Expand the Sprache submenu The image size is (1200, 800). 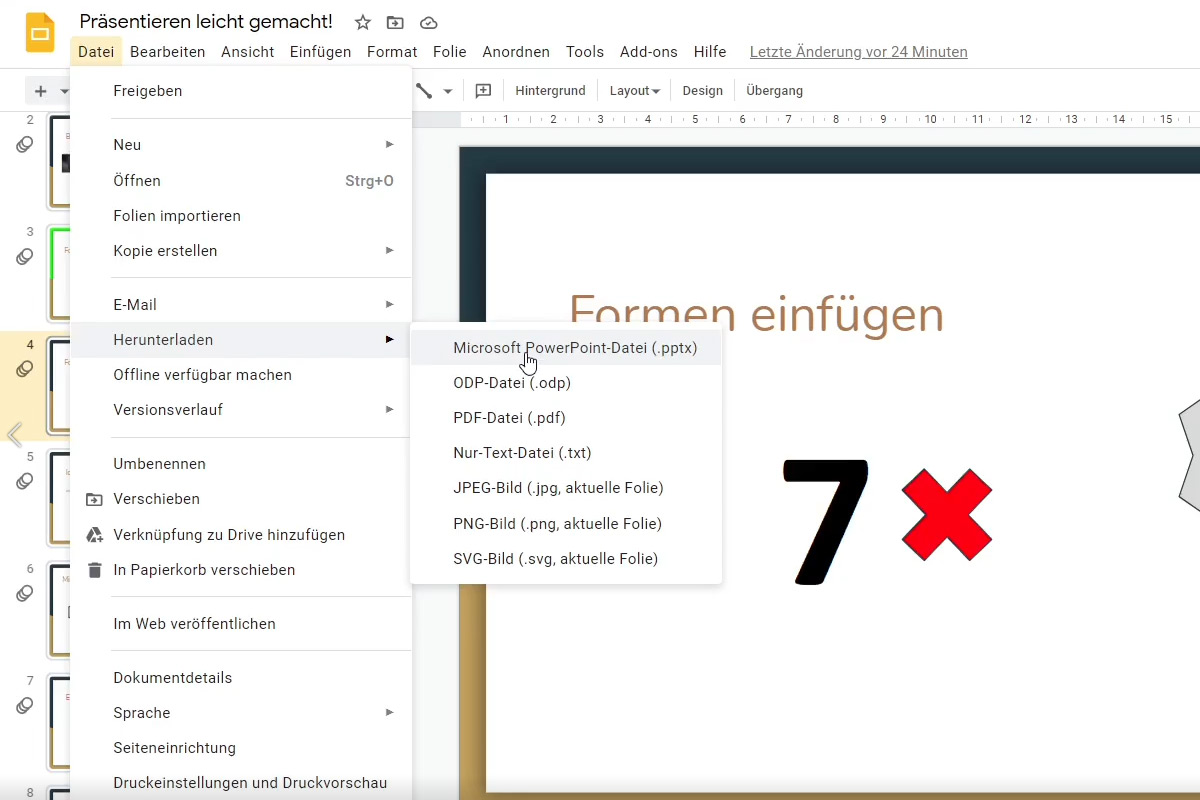[x=241, y=713]
